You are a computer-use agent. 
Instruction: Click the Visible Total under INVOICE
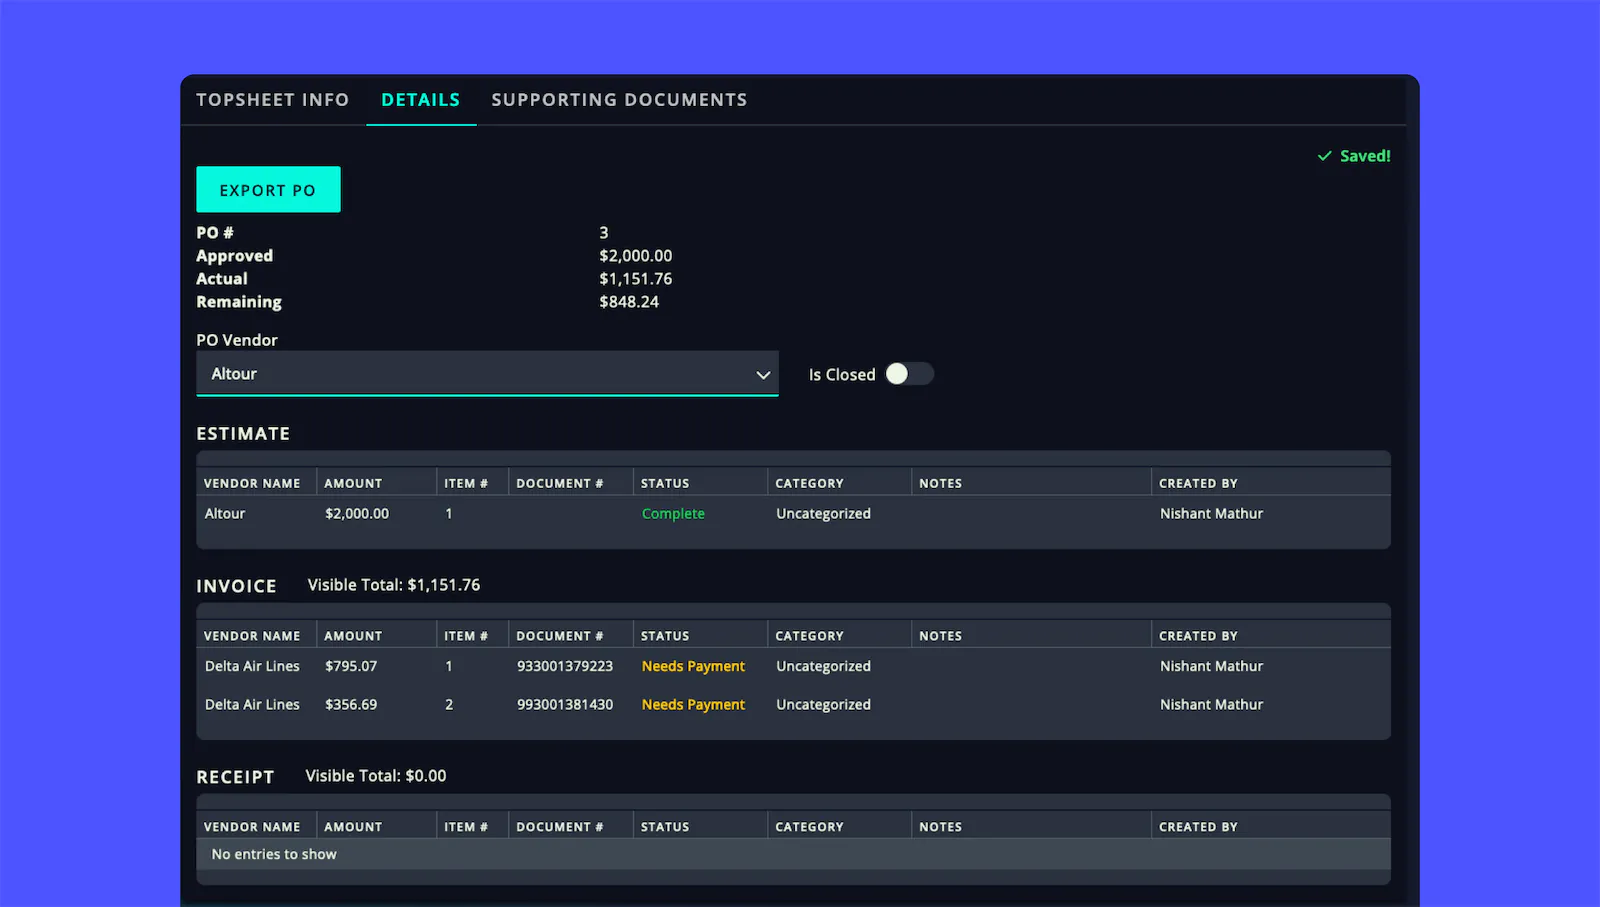point(393,584)
